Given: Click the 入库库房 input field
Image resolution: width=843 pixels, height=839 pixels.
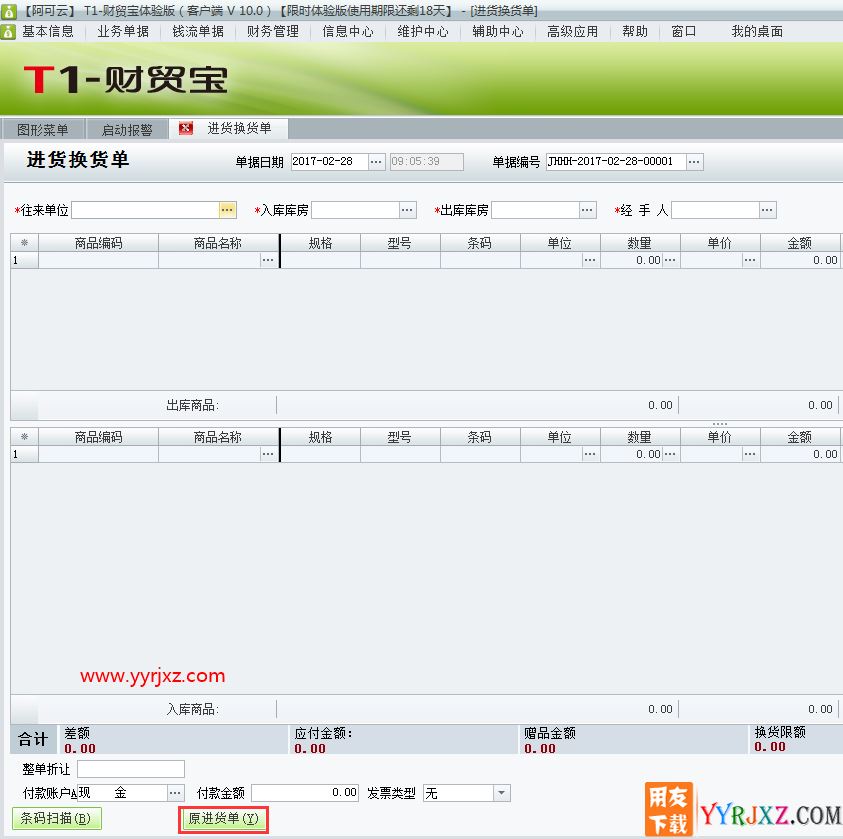Looking at the screenshot, I should point(355,210).
